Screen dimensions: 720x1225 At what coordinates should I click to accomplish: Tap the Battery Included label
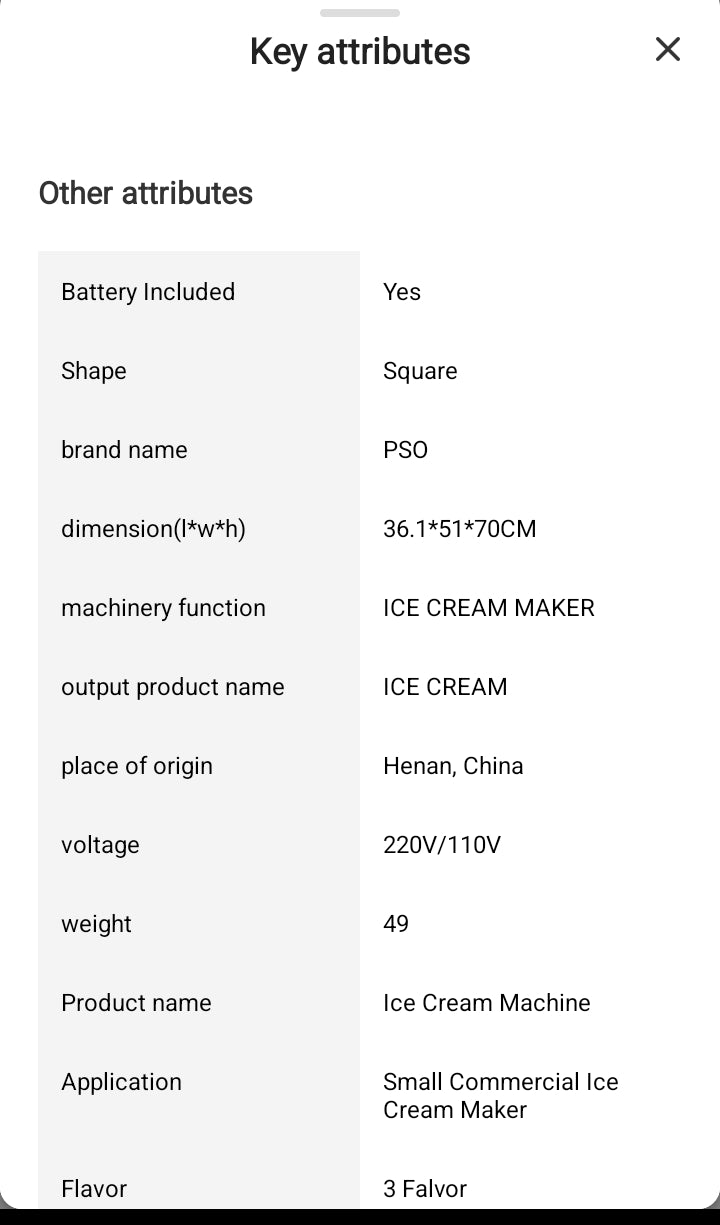tap(148, 292)
